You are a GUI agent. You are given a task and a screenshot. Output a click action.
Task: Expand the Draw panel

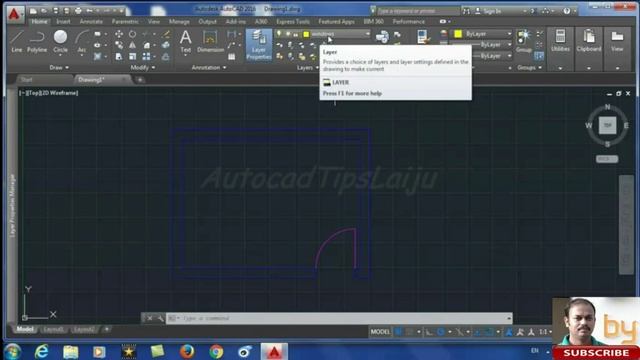59,67
